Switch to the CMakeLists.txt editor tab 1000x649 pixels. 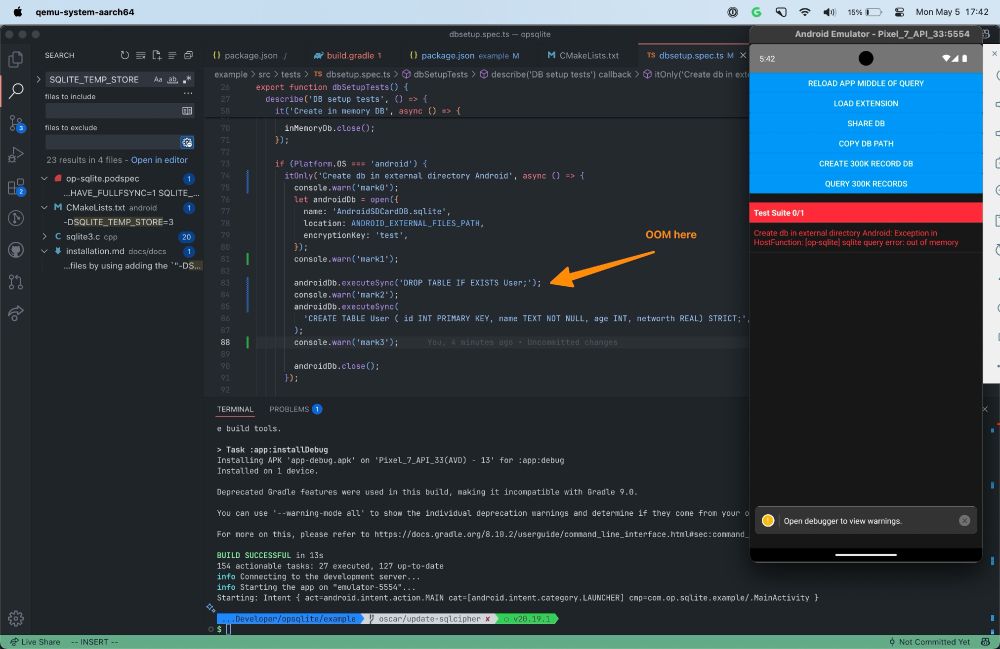(582, 55)
